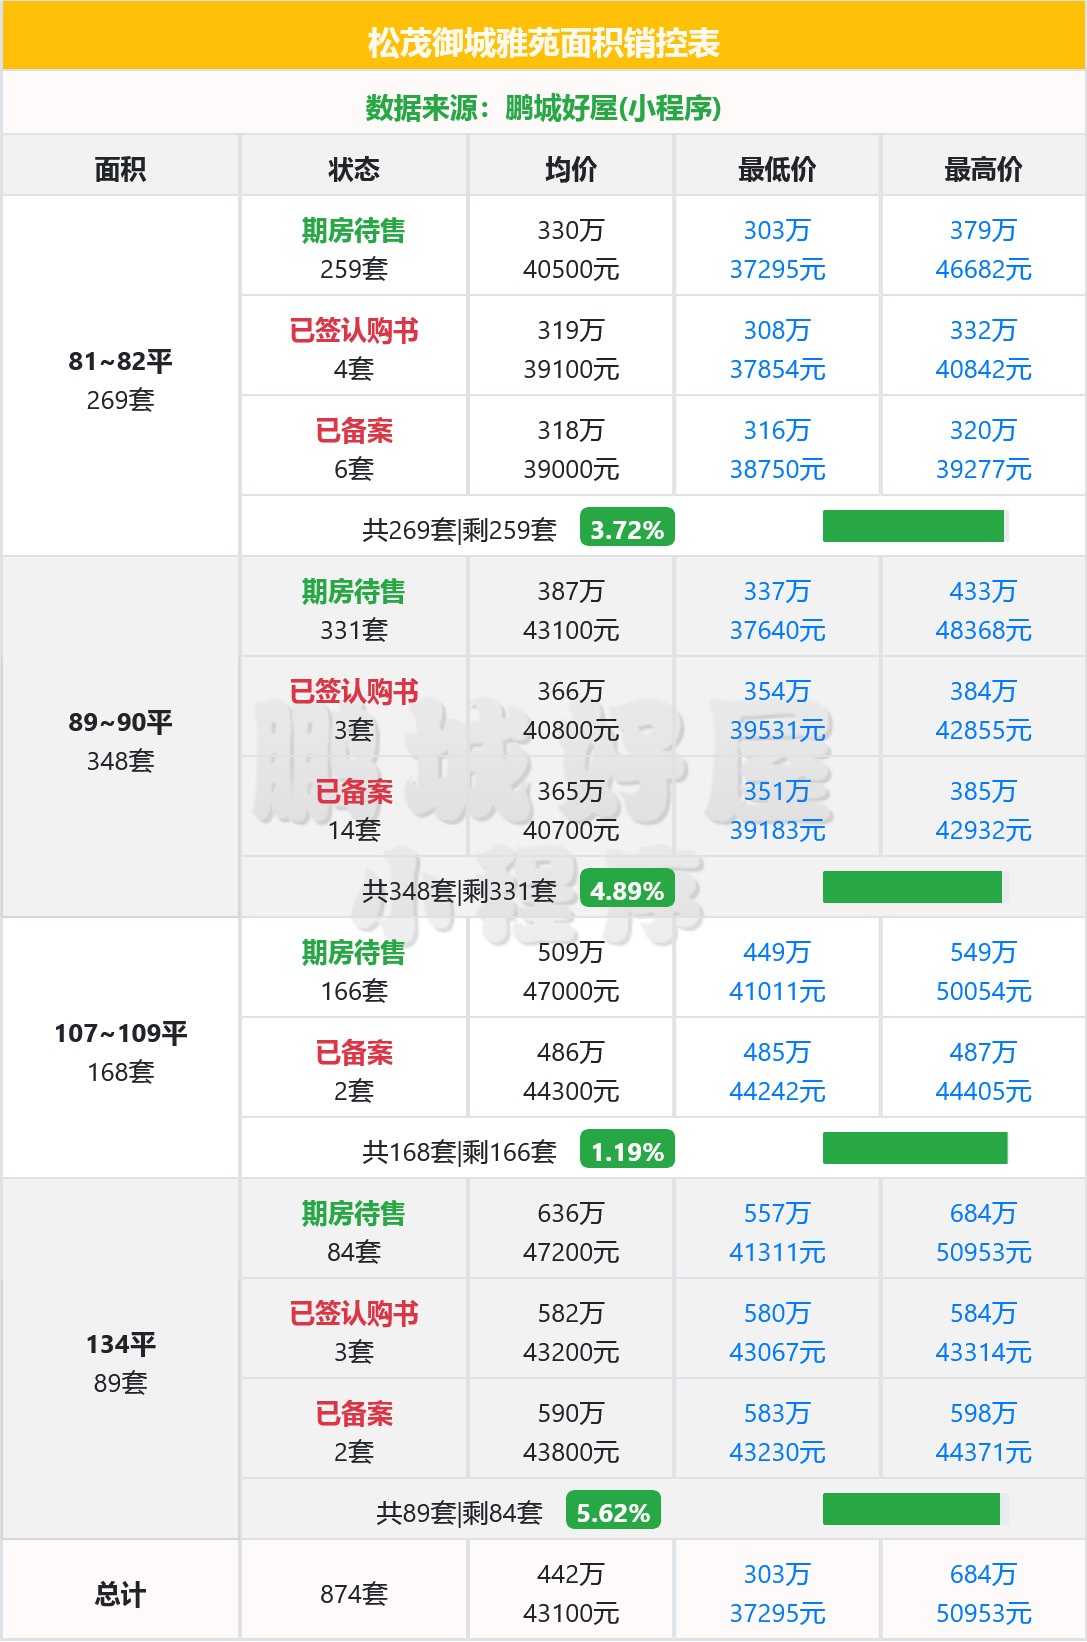The image size is (1087, 1642).
Task: Click the green progress bar beside 5.62%
Action: (911, 1509)
